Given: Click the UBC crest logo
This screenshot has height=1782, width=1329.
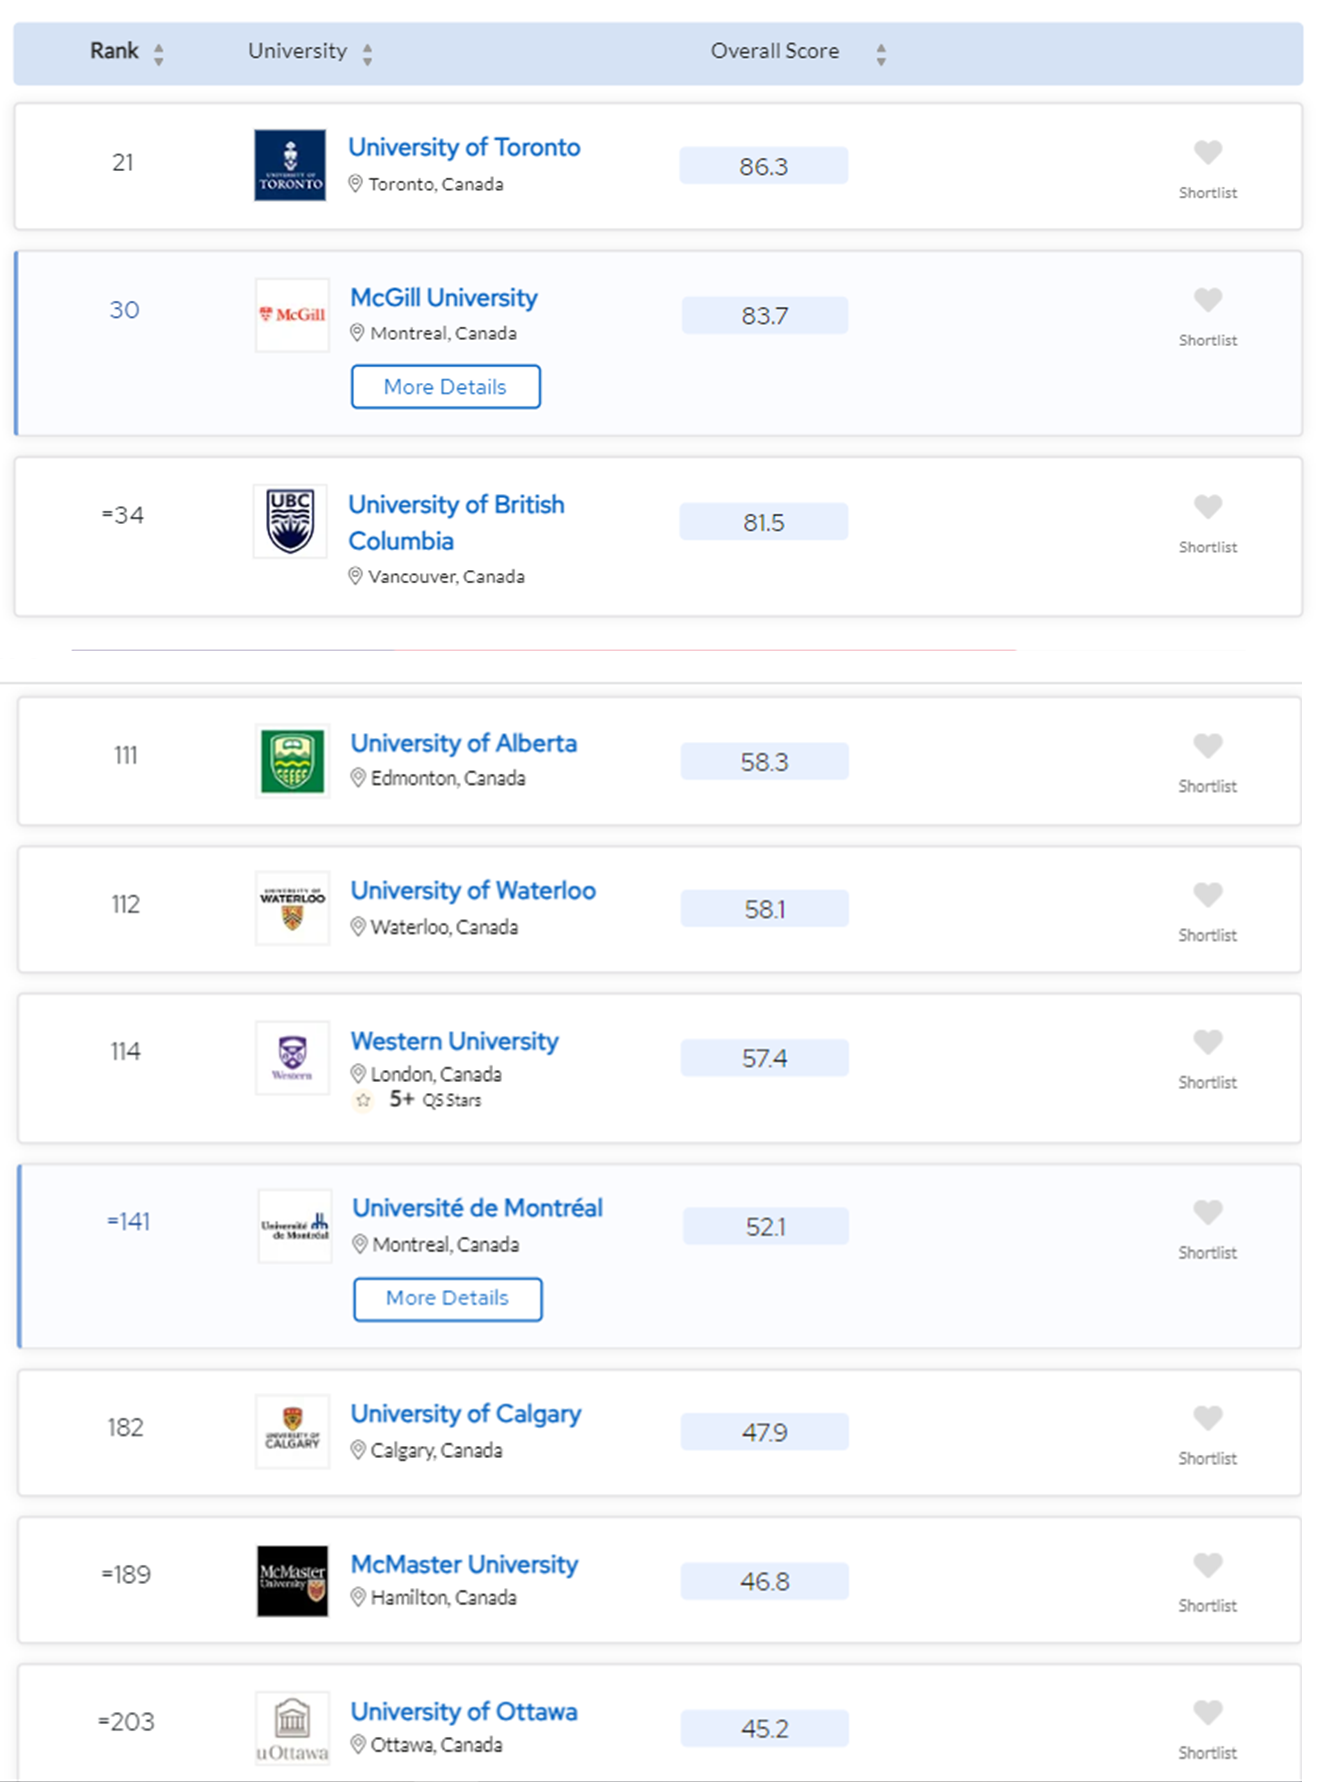Looking at the screenshot, I should pos(290,521).
